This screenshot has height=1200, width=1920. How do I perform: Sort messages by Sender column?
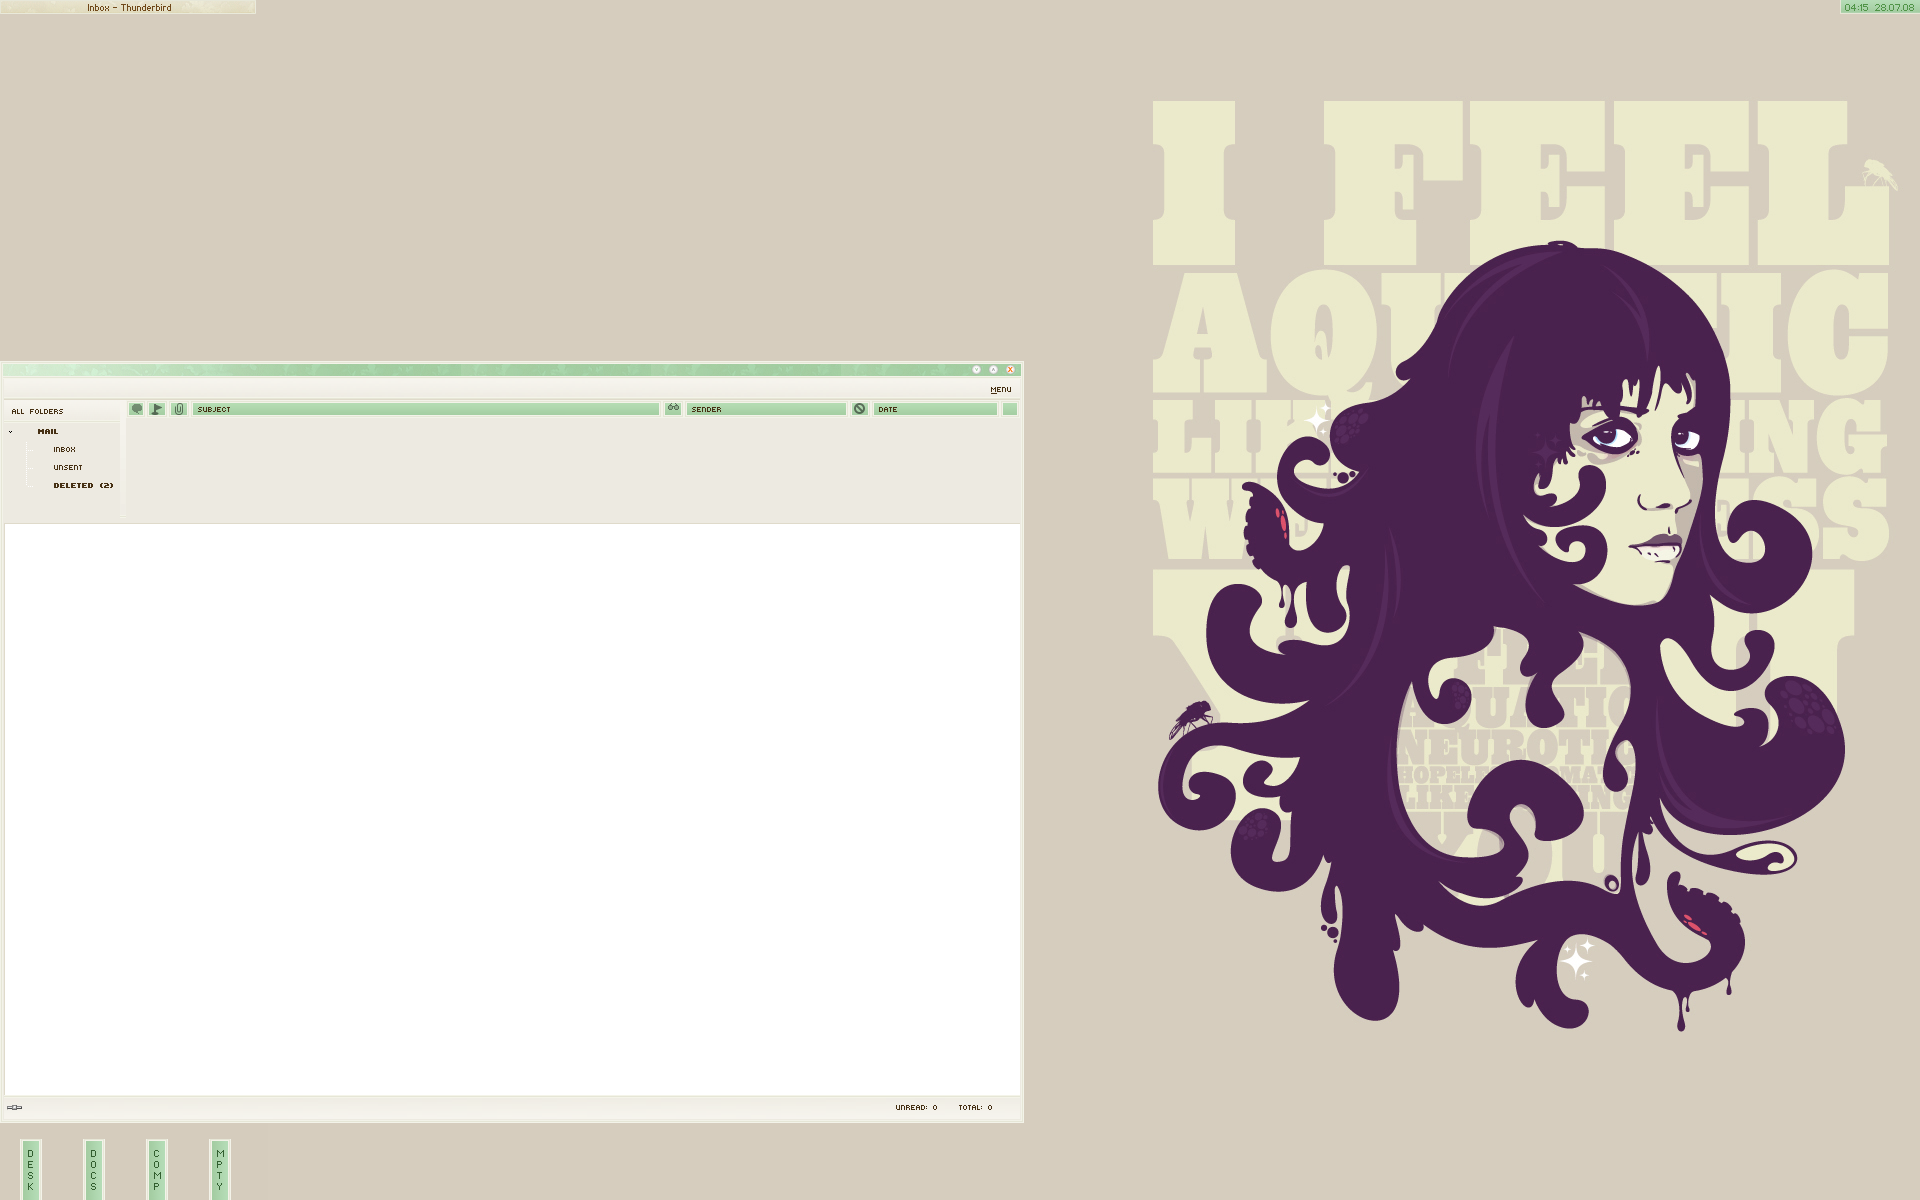(x=766, y=409)
